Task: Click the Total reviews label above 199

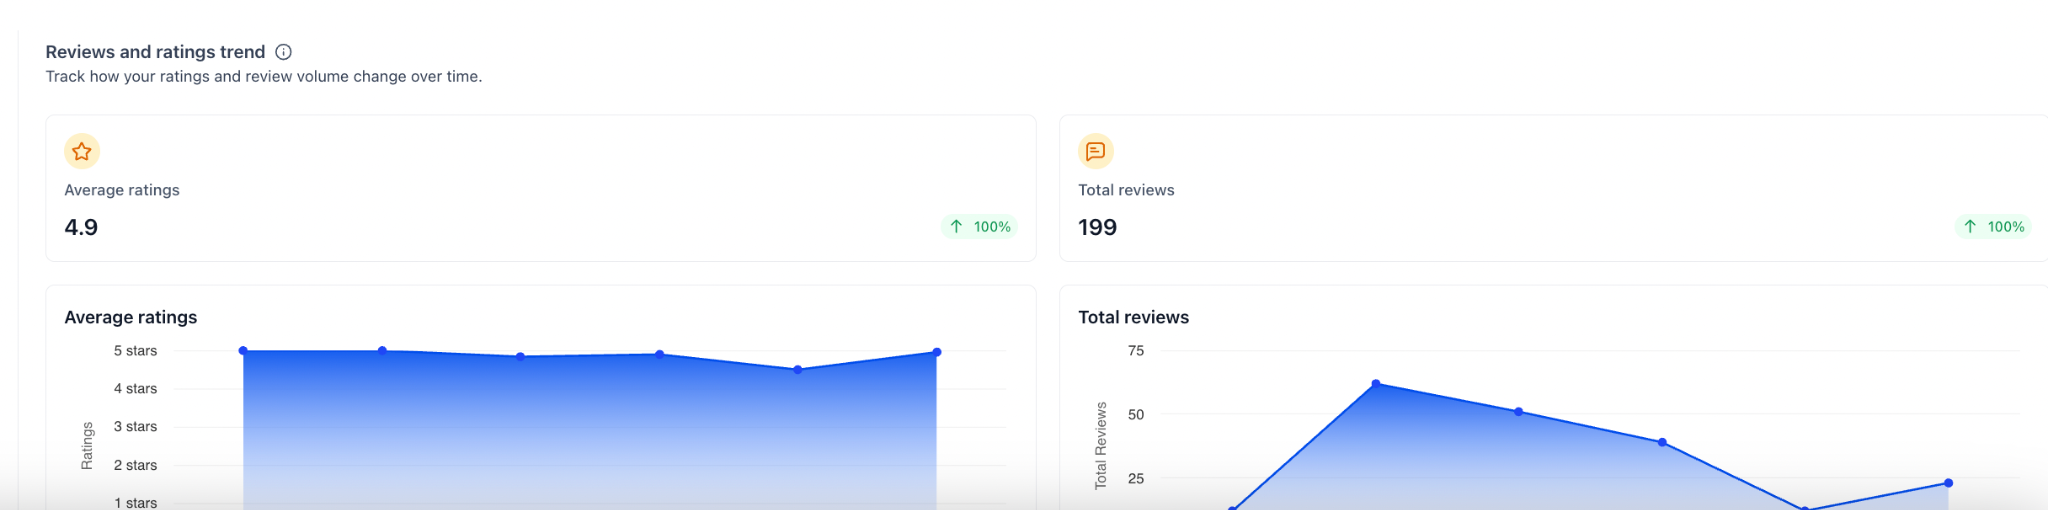Action: (x=1126, y=190)
